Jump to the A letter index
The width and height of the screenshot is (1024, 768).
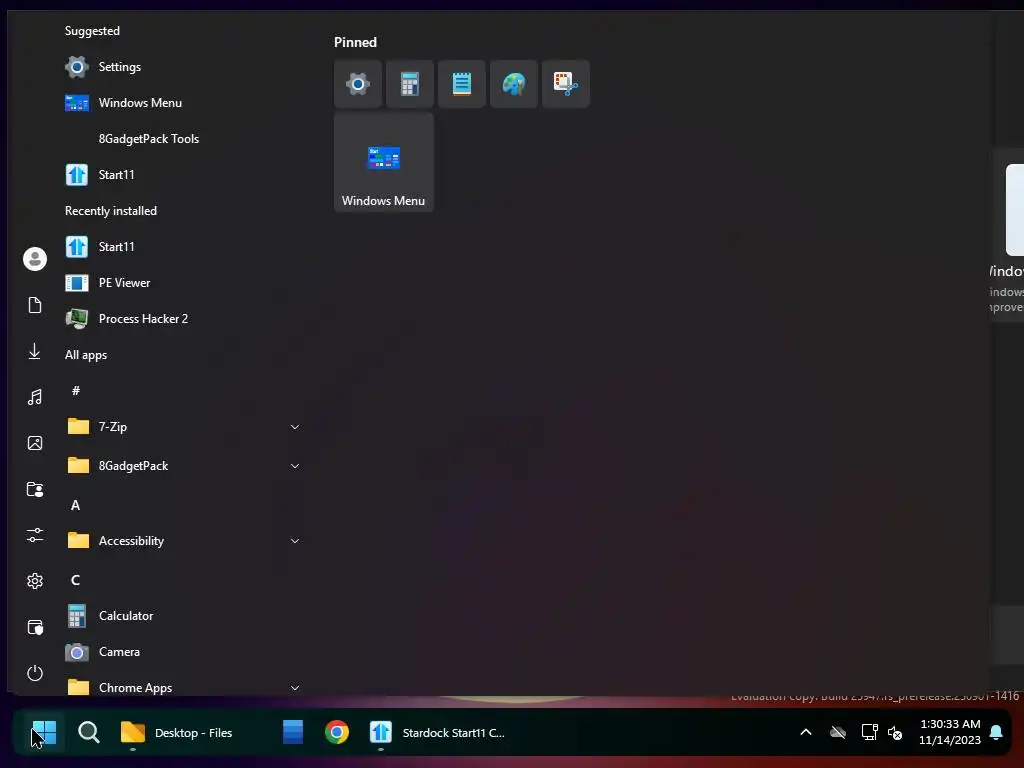click(76, 505)
